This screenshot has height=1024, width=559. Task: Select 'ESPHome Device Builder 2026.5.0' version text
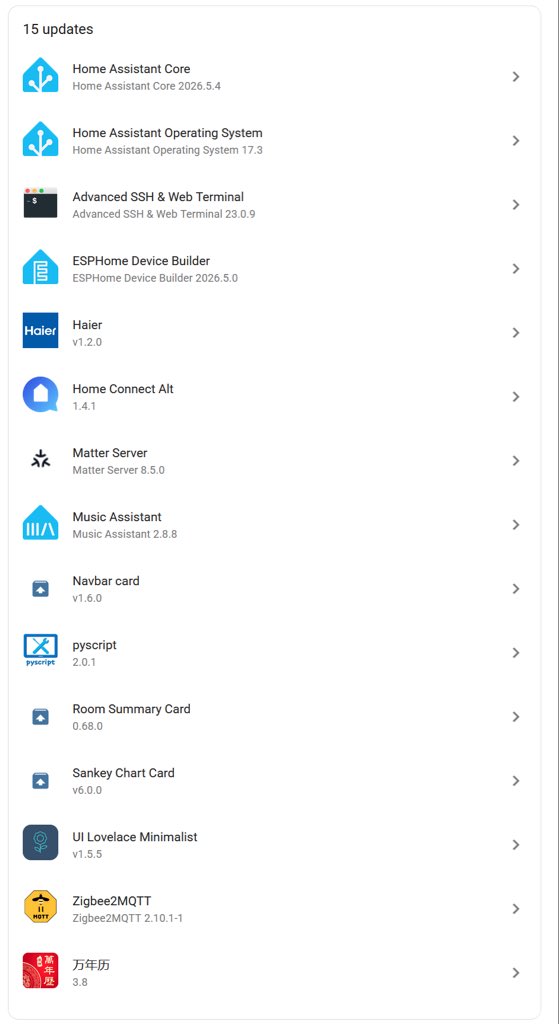[x=155, y=278]
